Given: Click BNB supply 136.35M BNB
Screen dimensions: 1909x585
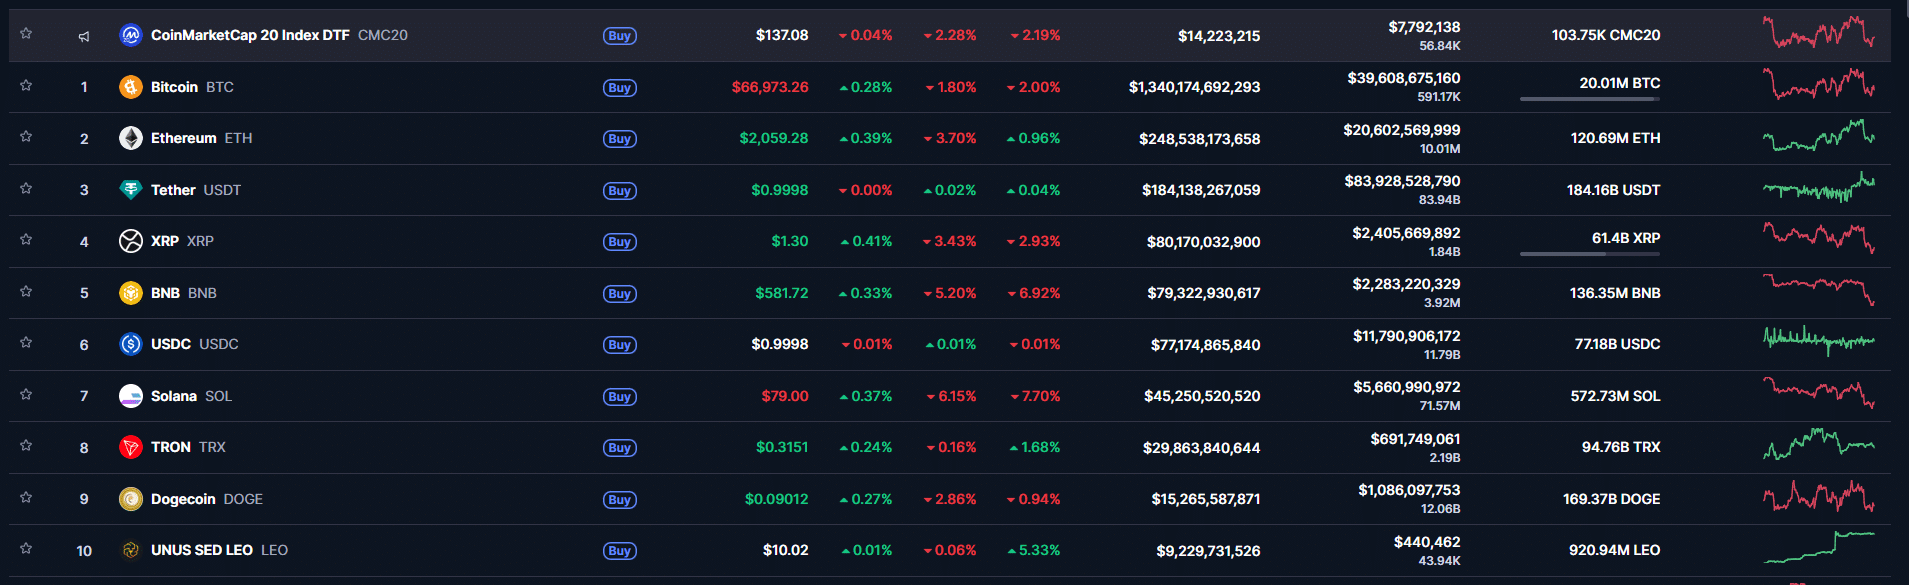Looking at the screenshot, I should 1615,293.
